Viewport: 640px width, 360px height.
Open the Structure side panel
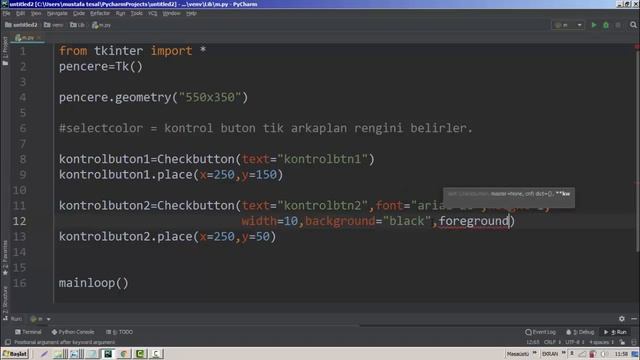(5, 303)
